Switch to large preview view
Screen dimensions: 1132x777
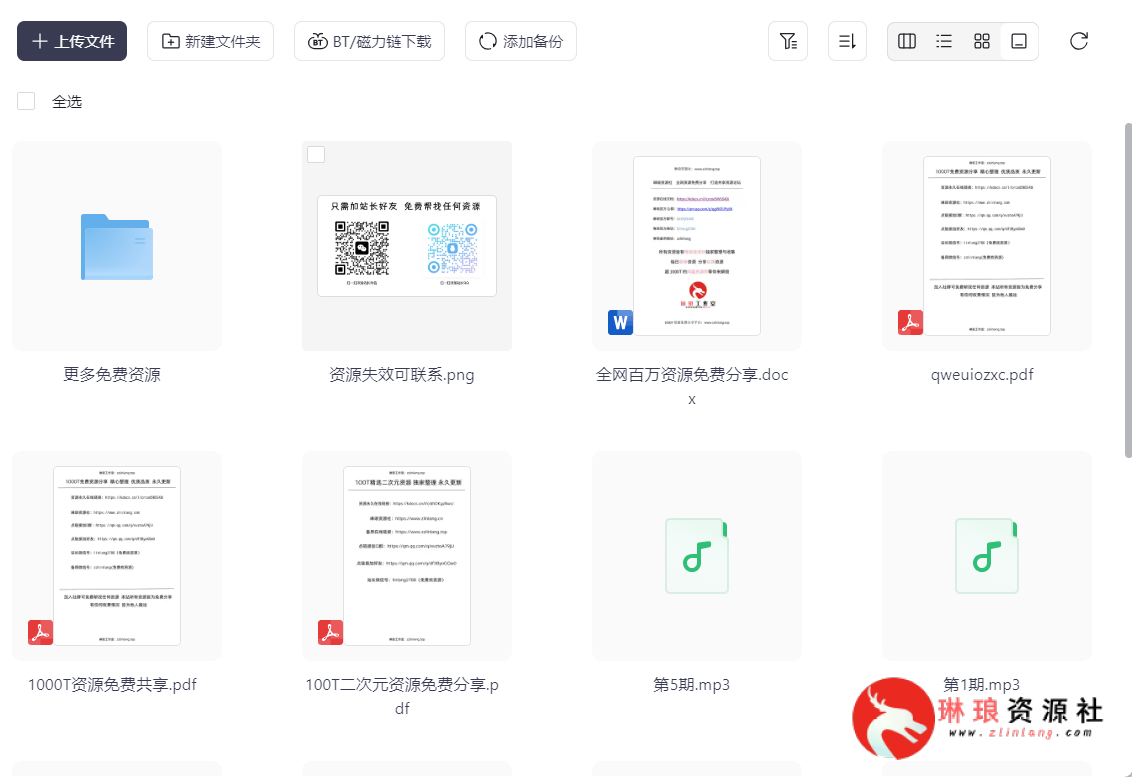tap(1019, 41)
